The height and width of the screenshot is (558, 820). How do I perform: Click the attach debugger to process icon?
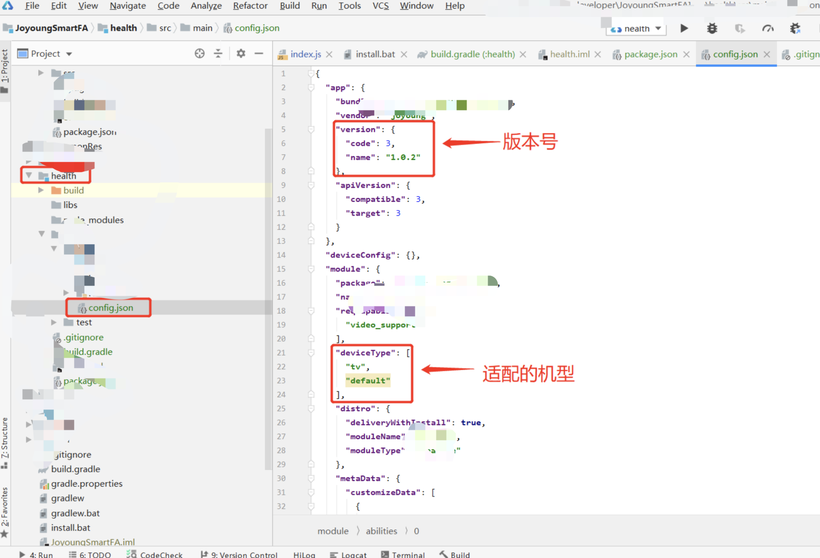pyautogui.click(x=795, y=28)
